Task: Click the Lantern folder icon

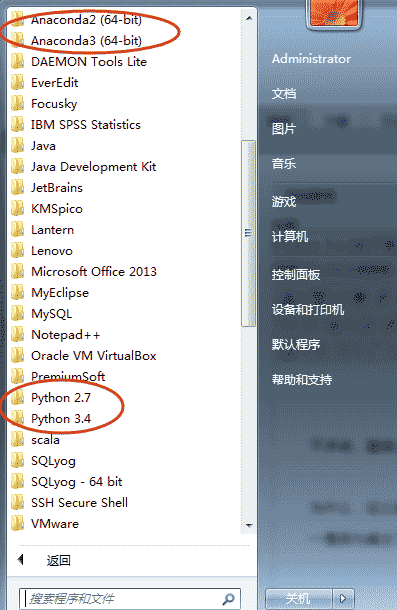Action: [x=18, y=230]
